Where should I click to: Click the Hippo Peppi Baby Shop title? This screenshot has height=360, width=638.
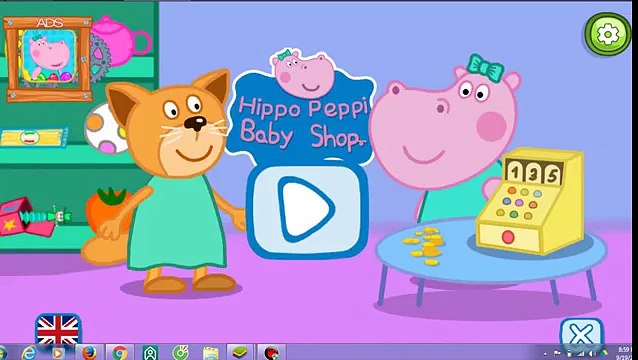point(302,122)
